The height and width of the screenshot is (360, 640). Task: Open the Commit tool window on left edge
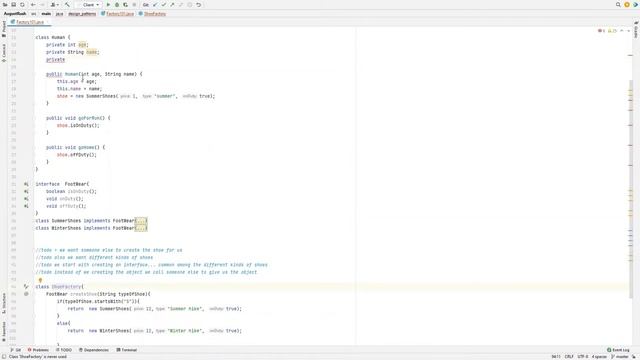click(4, 53)
